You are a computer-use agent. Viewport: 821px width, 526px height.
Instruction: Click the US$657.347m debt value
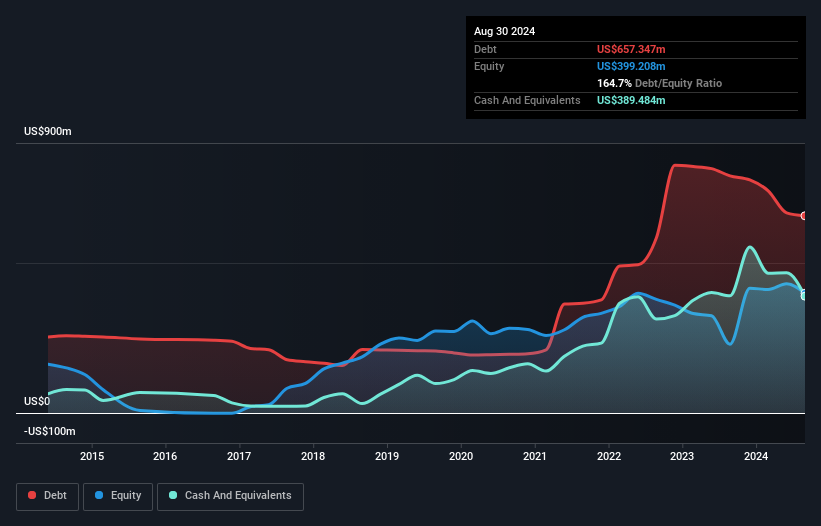click(x=631, y=49)
